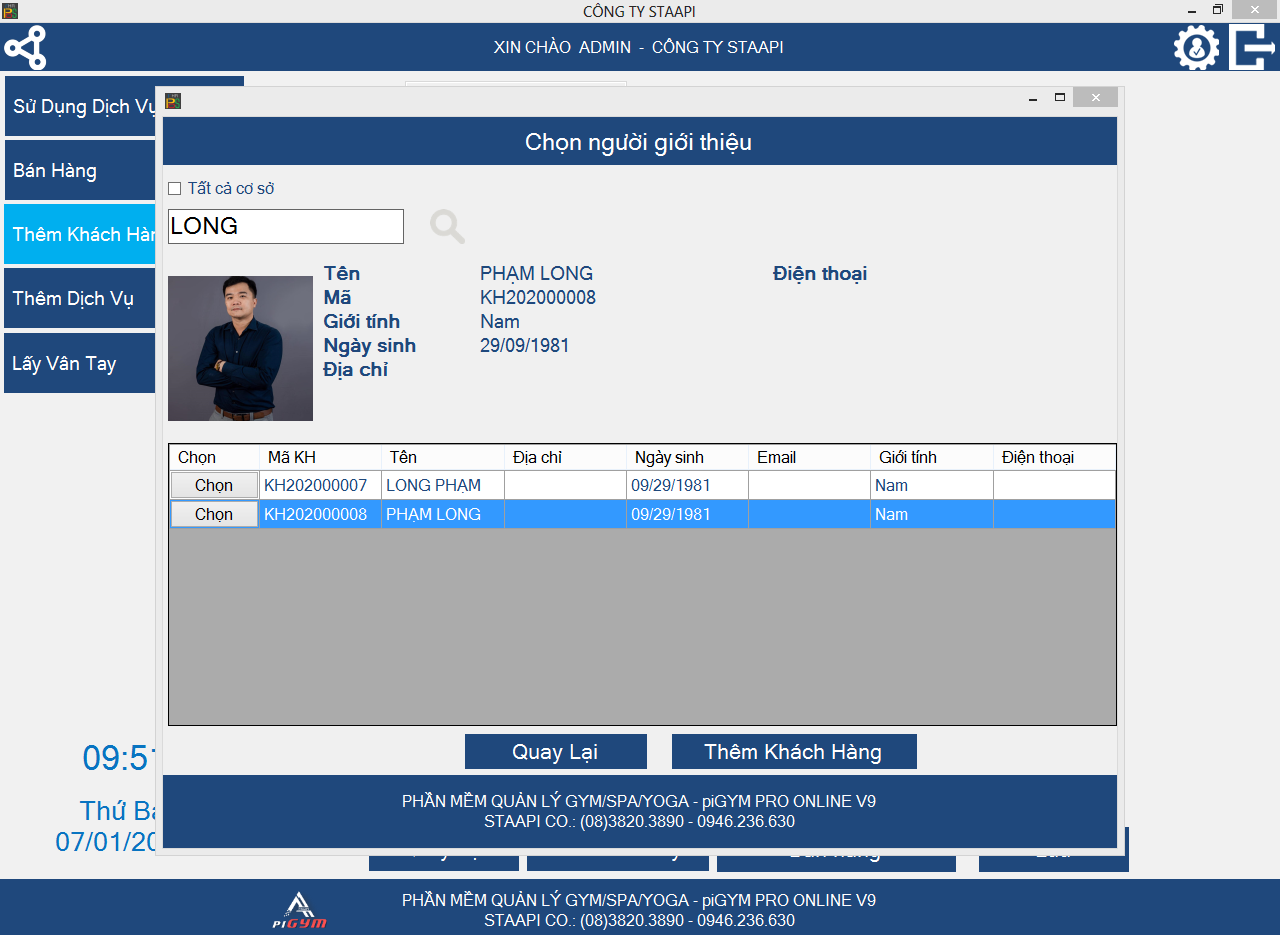This screenshot has width=1280, height=935.
Task: Select customer code cell KH202000007
Action: (x=316, y=486)
